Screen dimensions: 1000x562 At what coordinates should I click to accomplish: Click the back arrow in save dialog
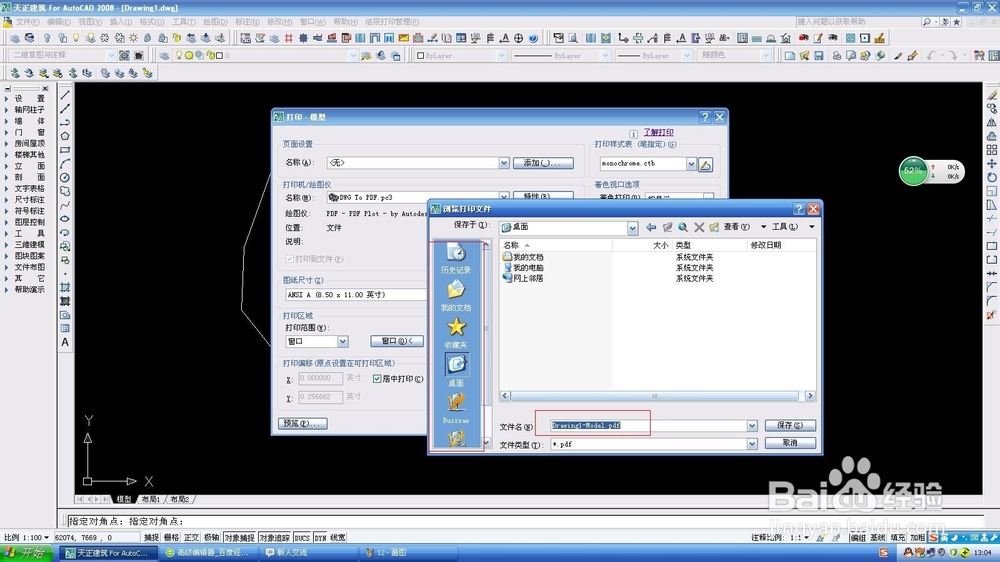[x=651, y=227]
